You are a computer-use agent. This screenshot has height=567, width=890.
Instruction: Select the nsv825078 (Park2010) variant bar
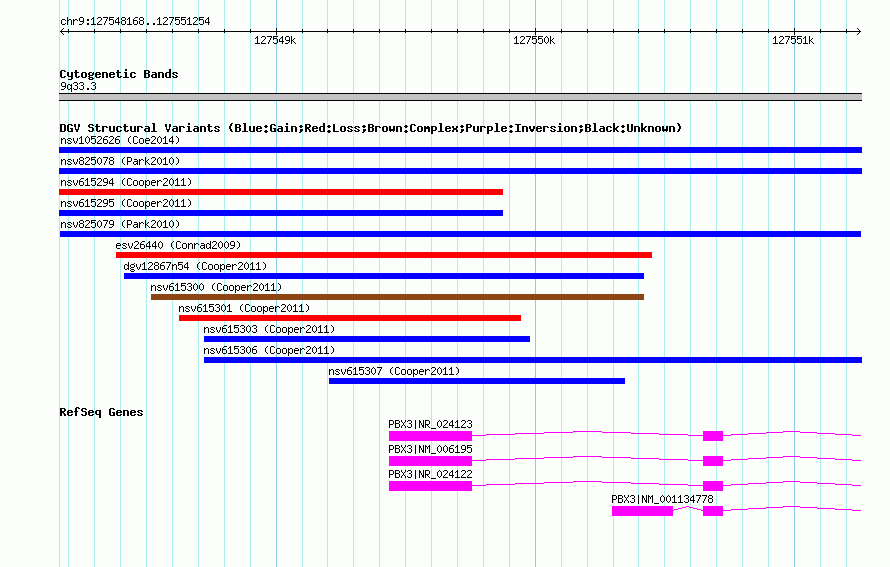(x=460, y=171)
